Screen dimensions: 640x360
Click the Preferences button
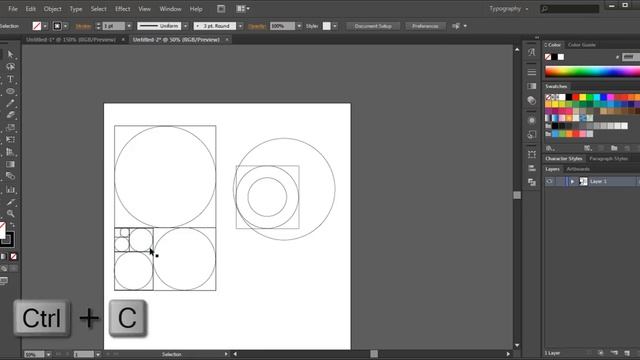(425, 26)
